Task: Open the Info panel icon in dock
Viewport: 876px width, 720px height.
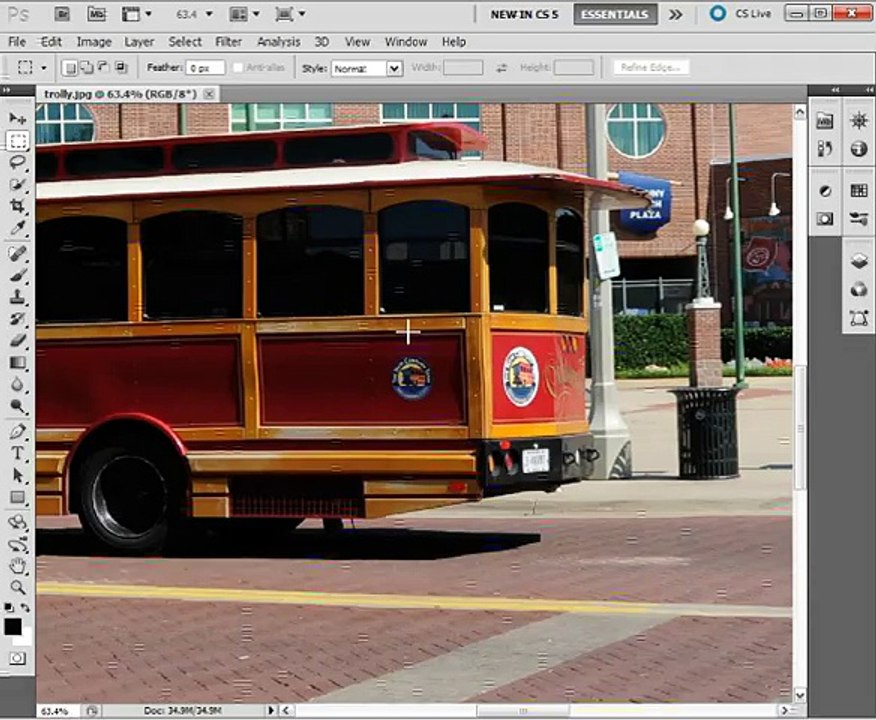Action: click(x=859, y=148)
